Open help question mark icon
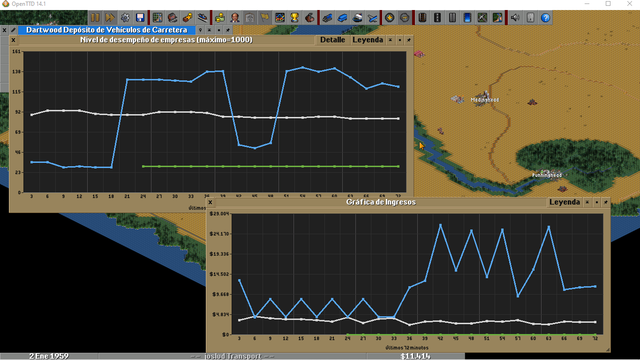This screenshot has height=360, width=640. [x=546, y=18]
